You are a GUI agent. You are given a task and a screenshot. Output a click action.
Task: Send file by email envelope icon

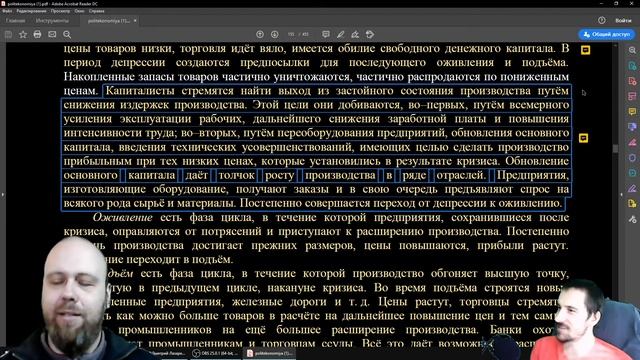[52, 35]
